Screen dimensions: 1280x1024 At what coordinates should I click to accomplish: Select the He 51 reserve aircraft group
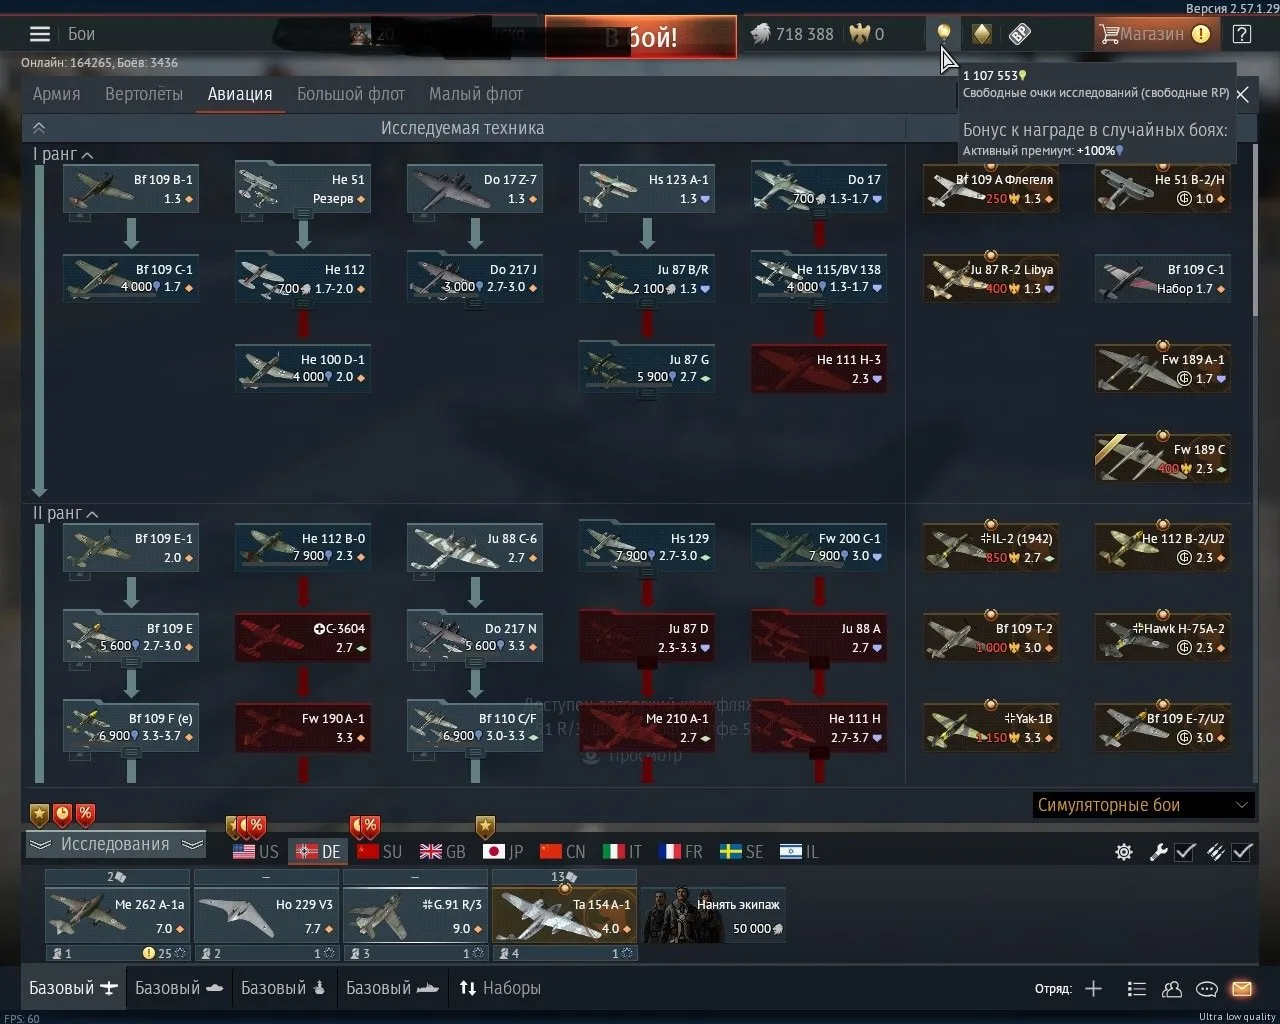[x=303, y=189]
